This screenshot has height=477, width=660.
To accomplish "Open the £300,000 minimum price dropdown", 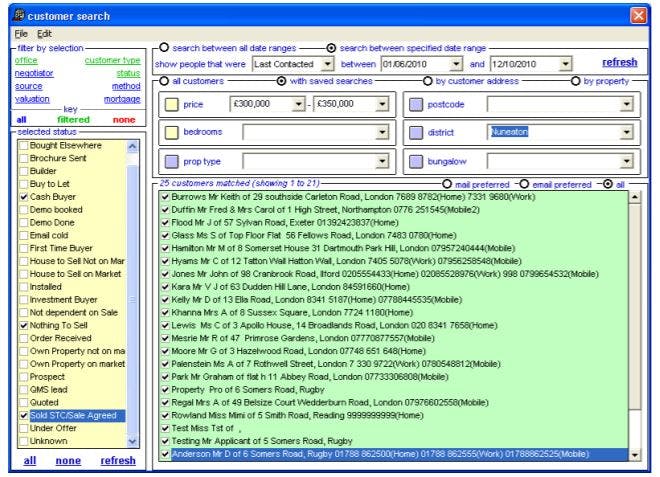I will pyautogui.click(x=298, y=104).
